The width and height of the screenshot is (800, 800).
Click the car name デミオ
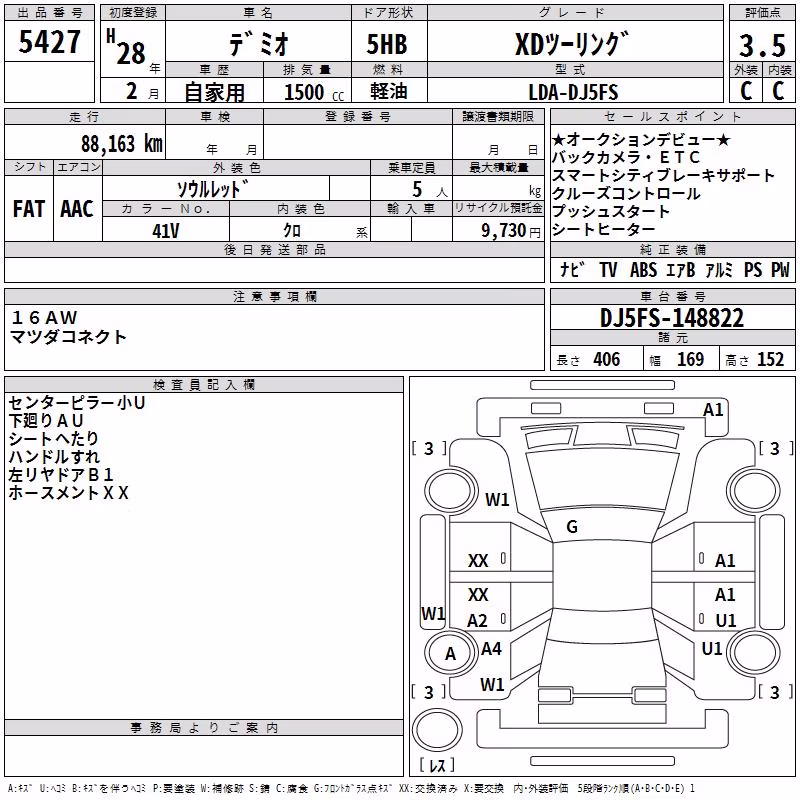(259, 43)
